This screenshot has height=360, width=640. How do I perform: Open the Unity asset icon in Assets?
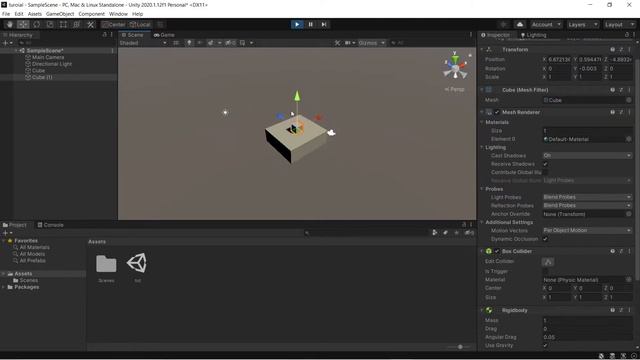point(137,263)
